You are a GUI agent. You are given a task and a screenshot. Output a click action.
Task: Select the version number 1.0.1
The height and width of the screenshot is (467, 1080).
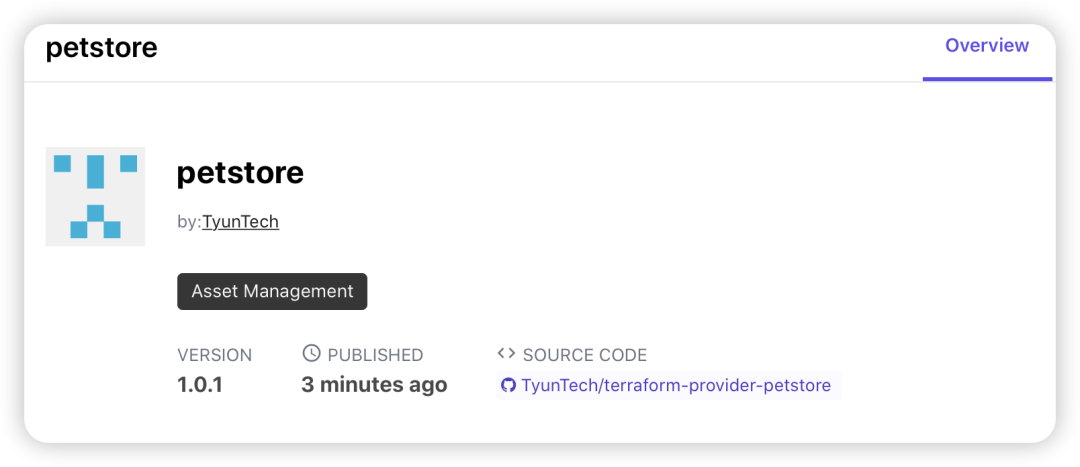(x=200, y=385)
